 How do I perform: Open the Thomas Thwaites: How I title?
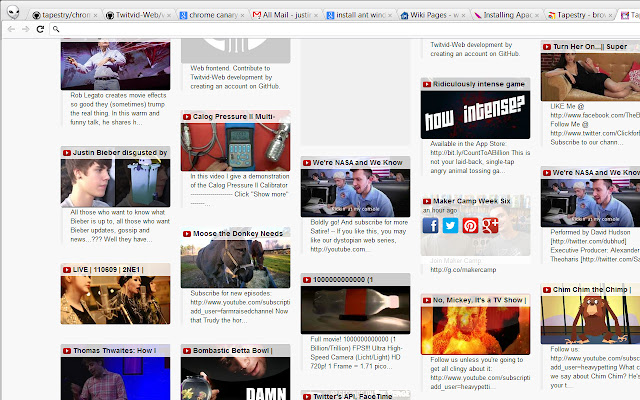point(115,351)
